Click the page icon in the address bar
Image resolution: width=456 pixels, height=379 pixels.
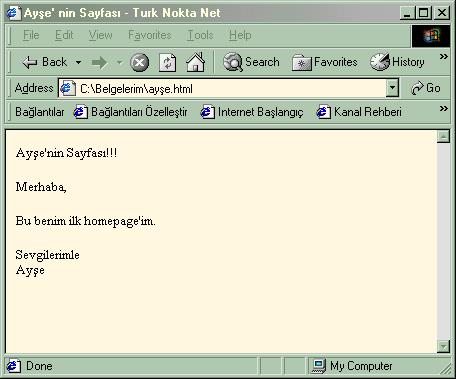(68, 88)
